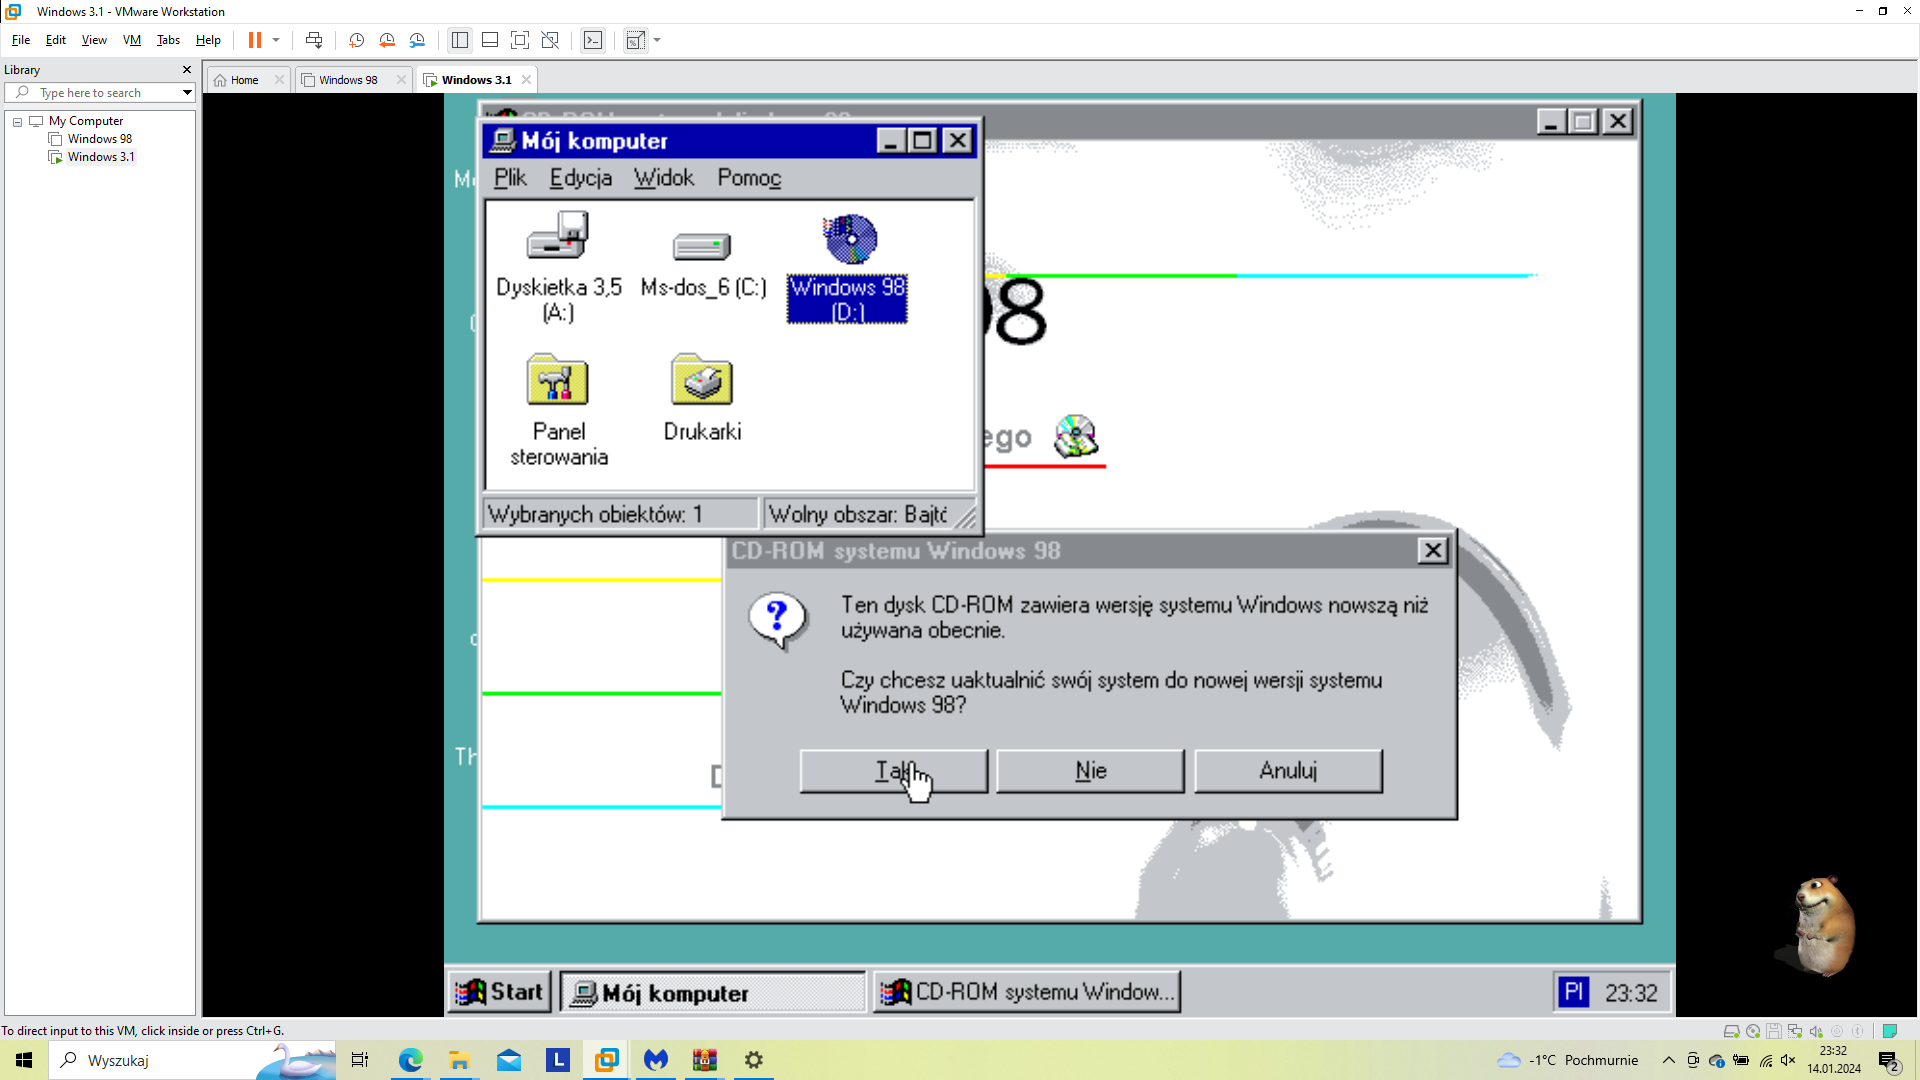The width and height of the screenshot is (1920, 1080).
Task: Open the Ms-dos_6 (C:) drive icon
Action: [x=702, y=247]
